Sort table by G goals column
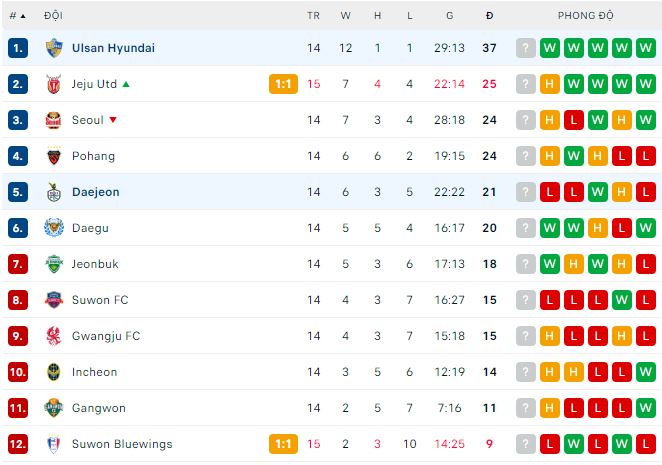 point(450,16)
